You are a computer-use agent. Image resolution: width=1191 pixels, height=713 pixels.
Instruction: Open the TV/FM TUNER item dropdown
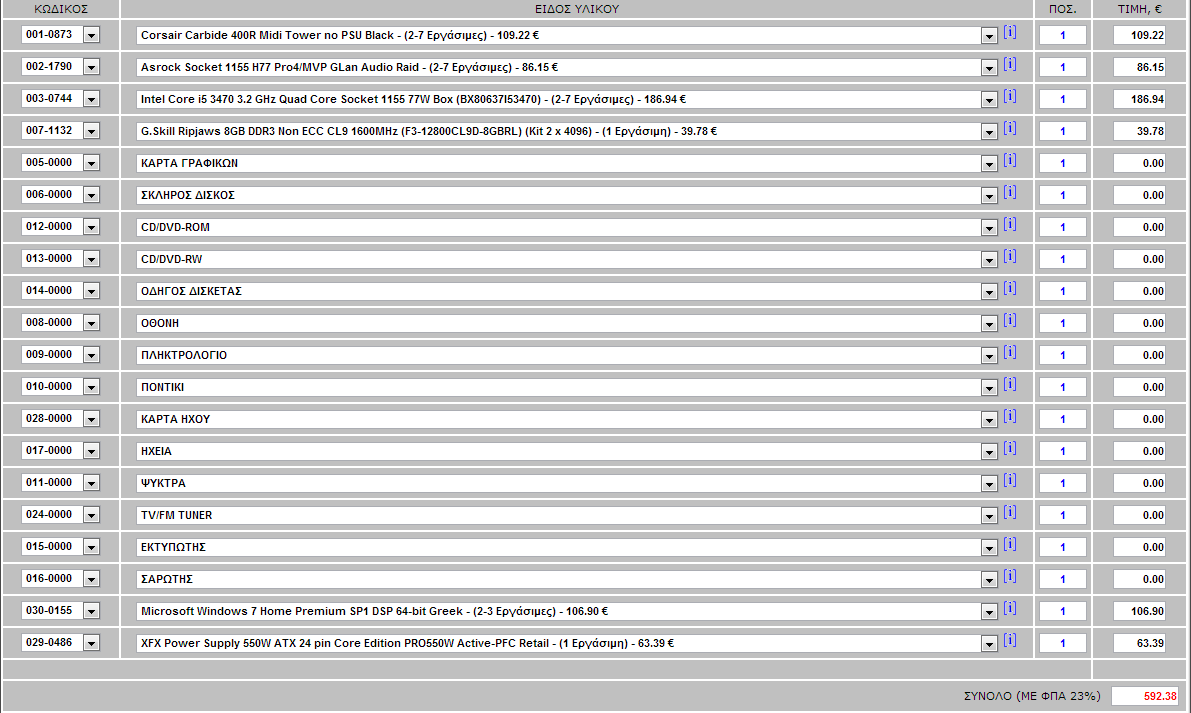tap(989, 516)
